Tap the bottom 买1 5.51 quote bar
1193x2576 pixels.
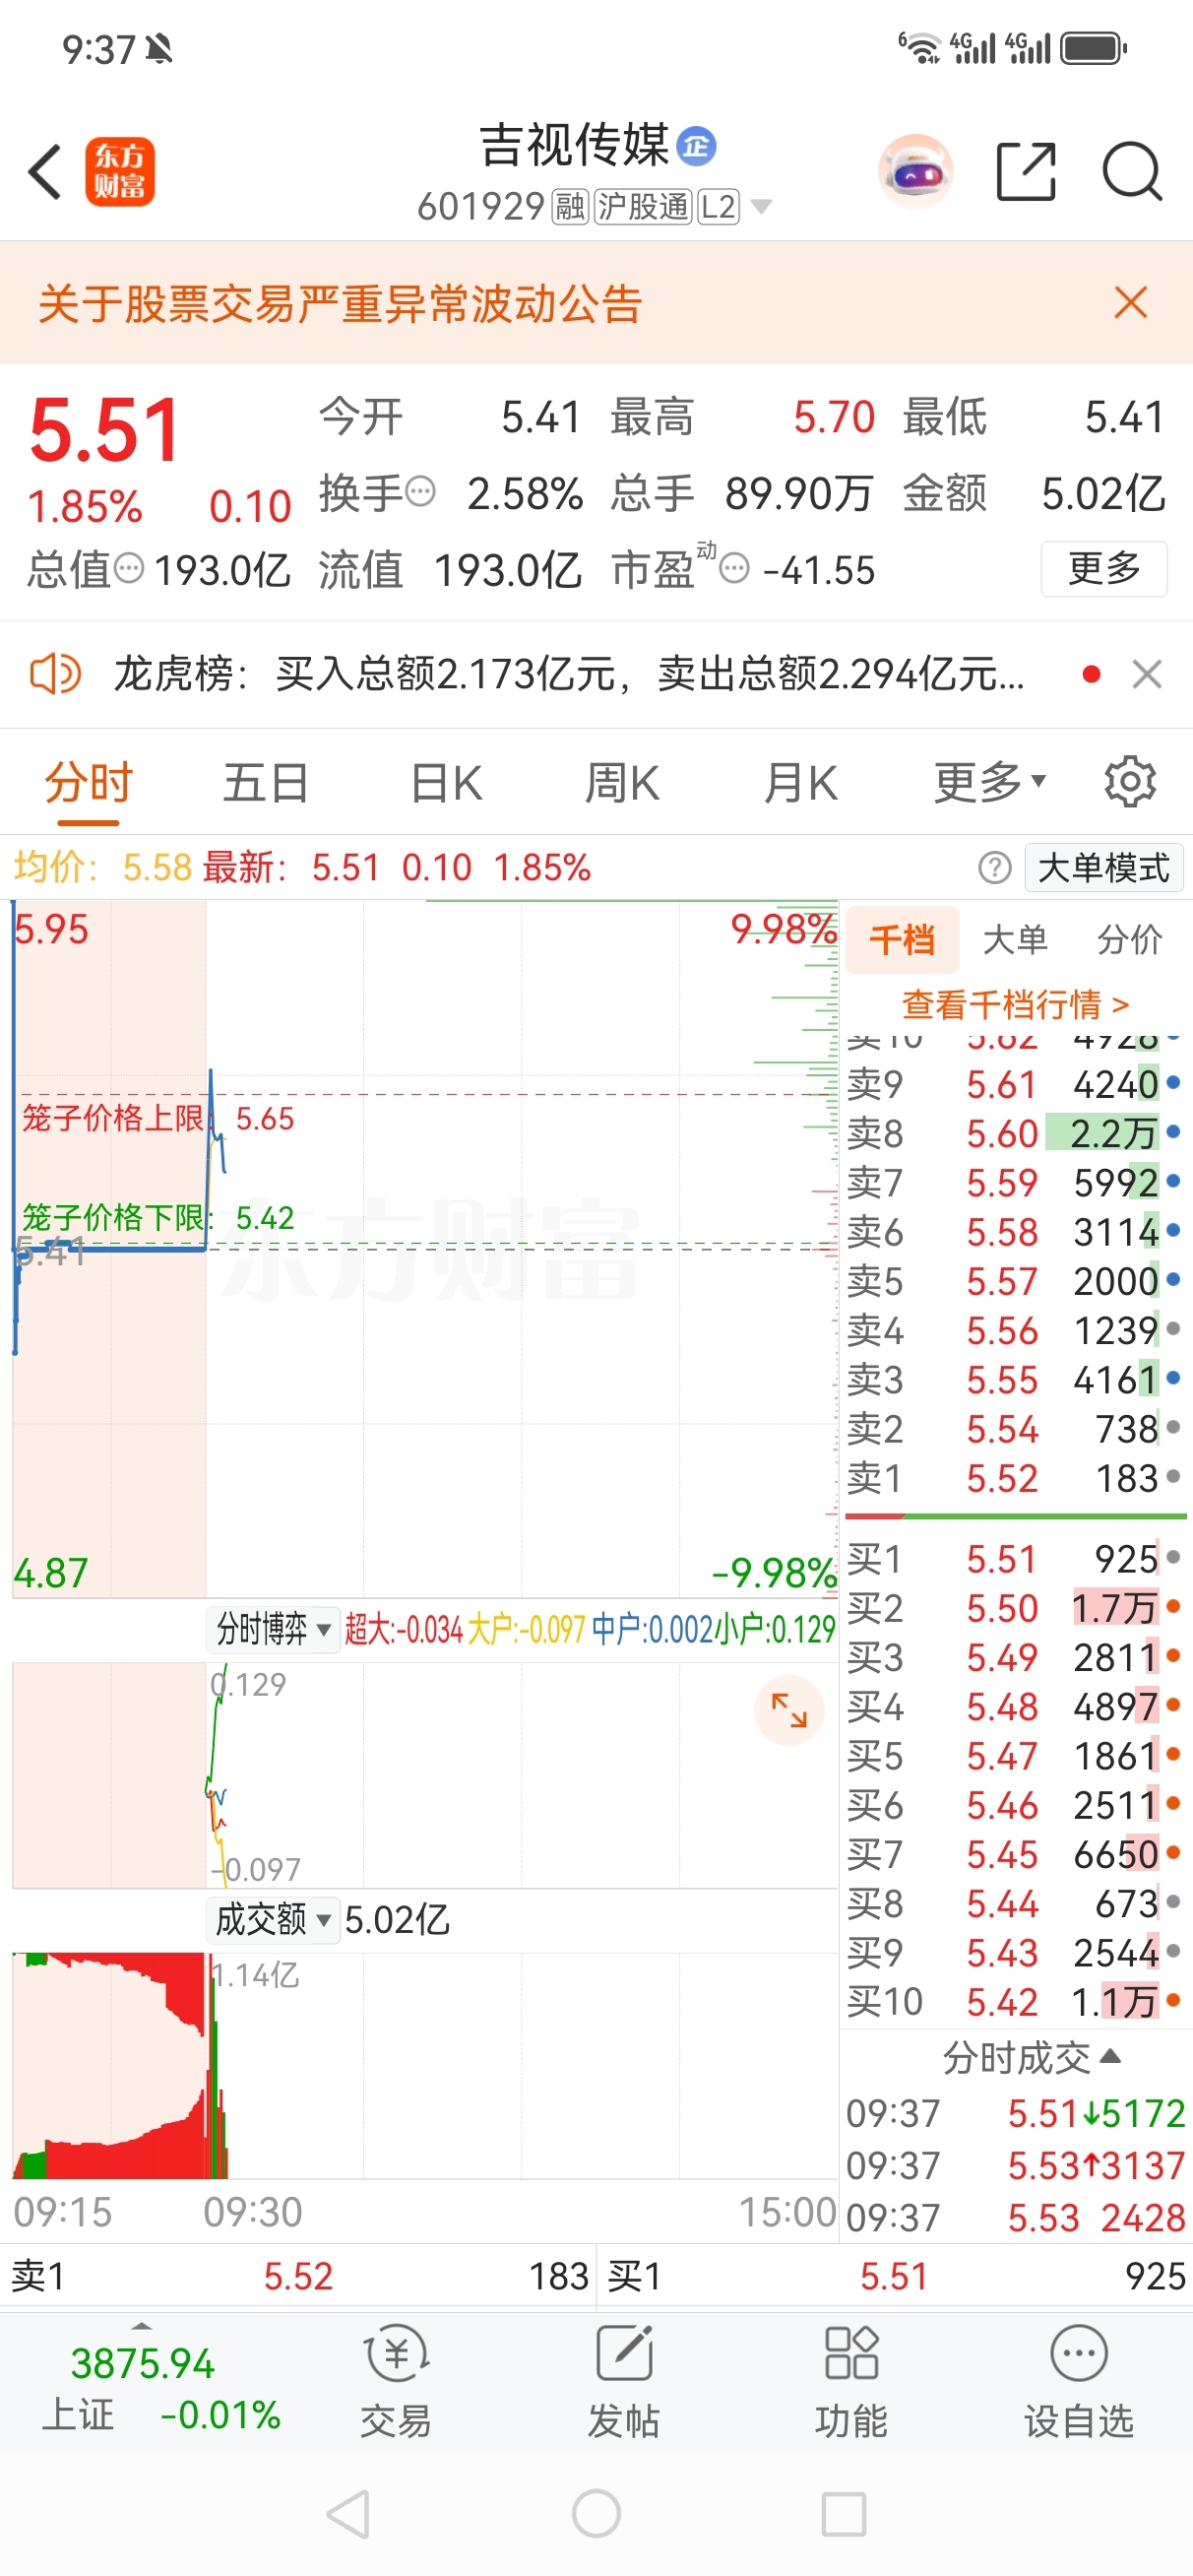pyautogui.click(x=895, y=2276)
